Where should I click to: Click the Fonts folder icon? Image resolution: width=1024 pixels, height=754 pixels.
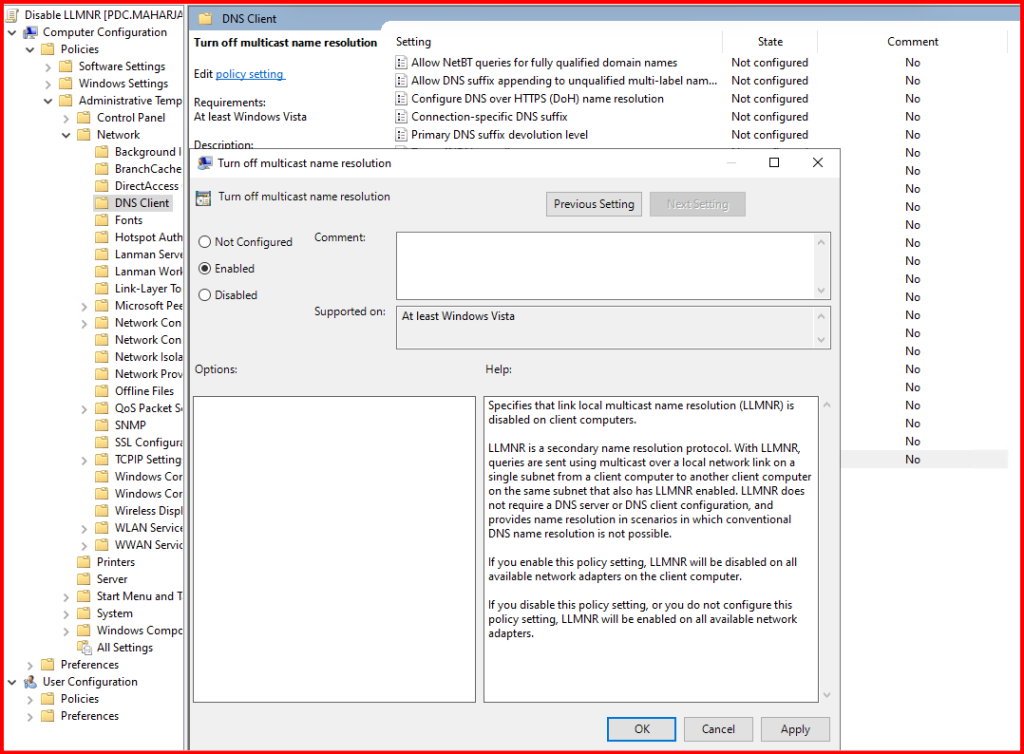click(102, 220)
